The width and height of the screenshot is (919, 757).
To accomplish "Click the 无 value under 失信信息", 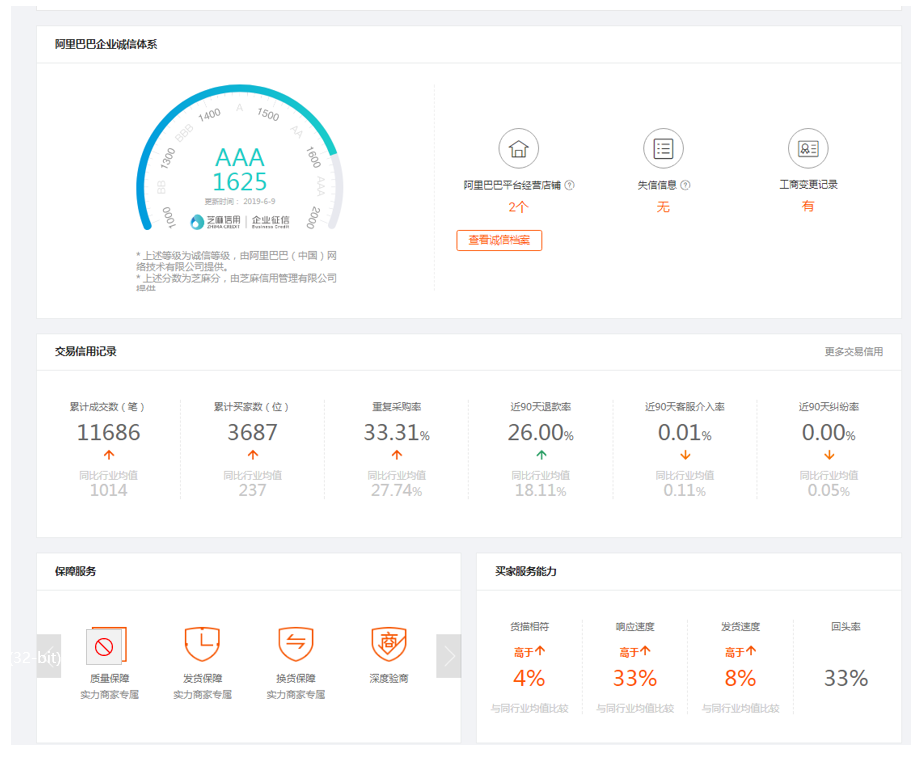I will [663, 207].
